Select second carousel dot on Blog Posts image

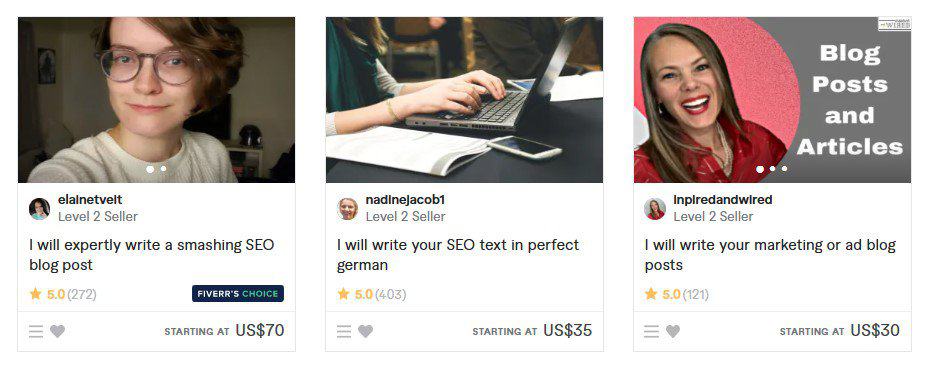772,169
